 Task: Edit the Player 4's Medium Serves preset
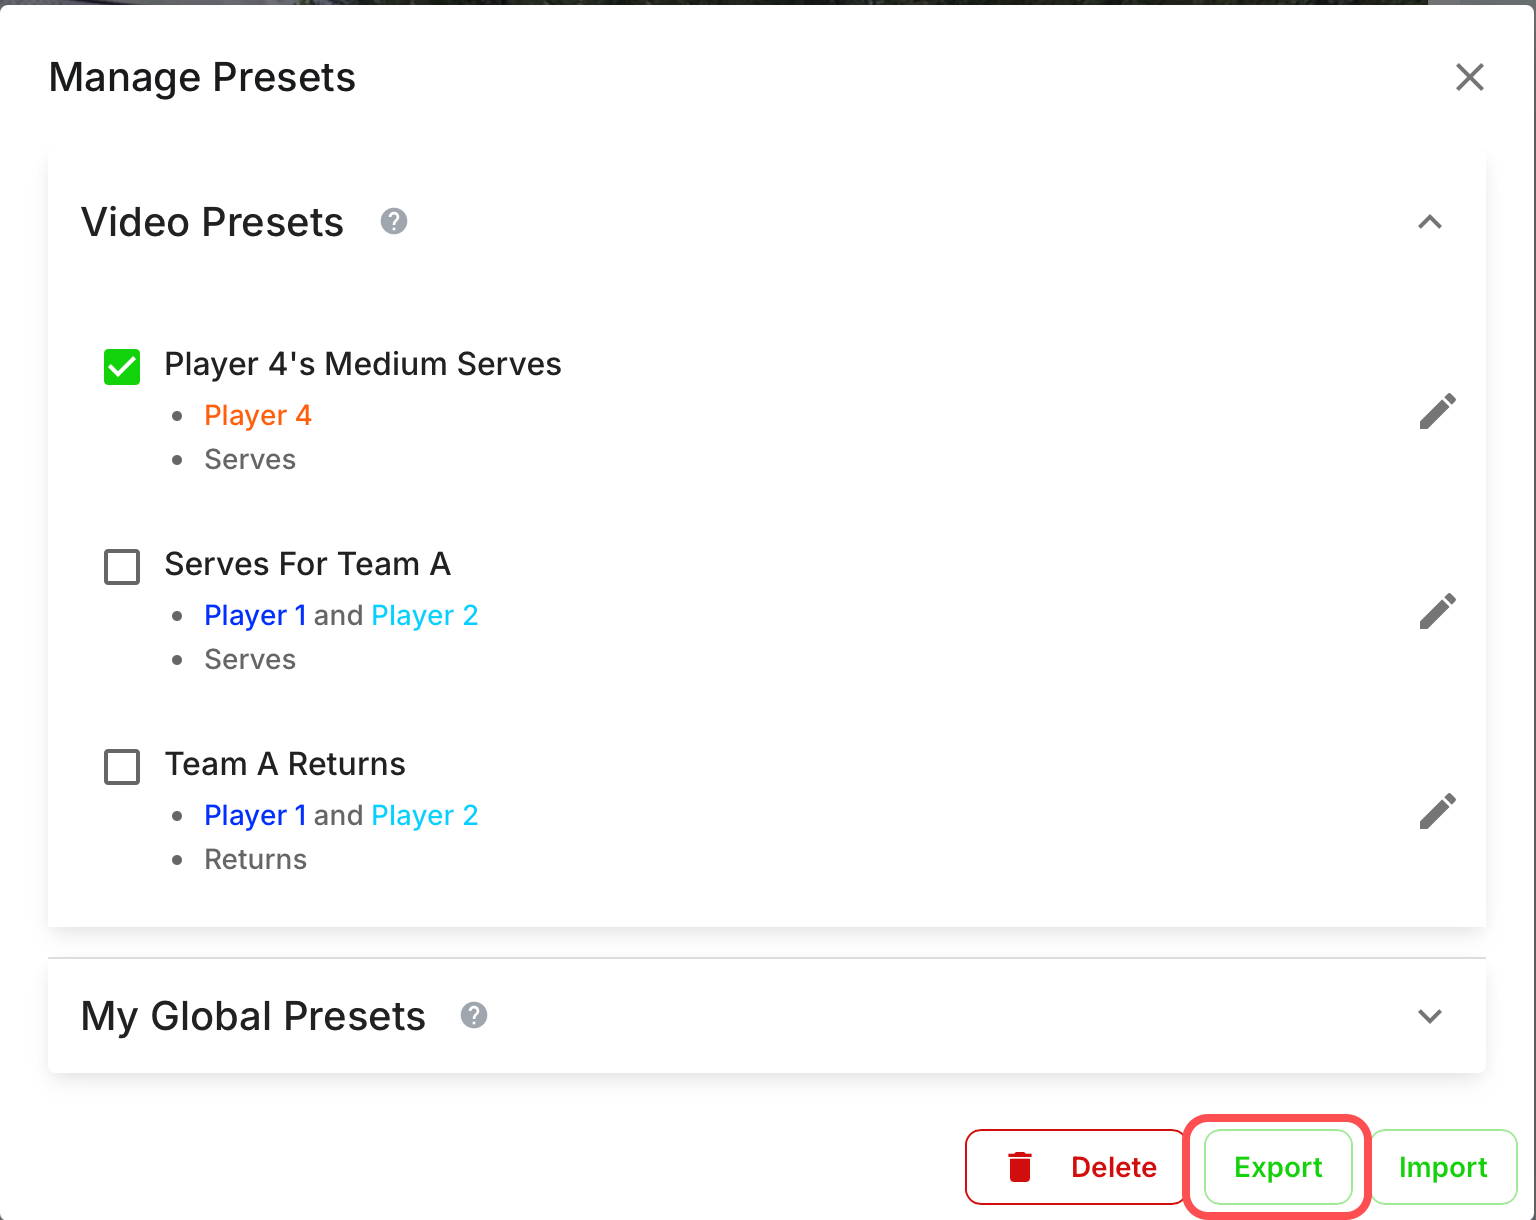click(x=1437, y=411)
